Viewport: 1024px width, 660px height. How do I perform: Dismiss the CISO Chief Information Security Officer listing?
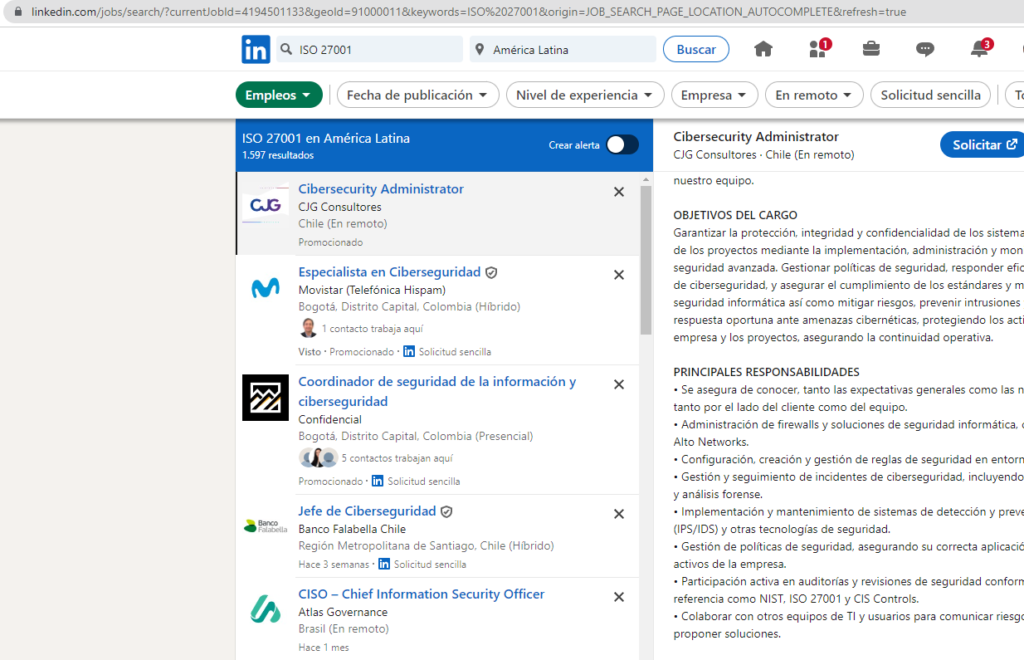tap(618, 597)
